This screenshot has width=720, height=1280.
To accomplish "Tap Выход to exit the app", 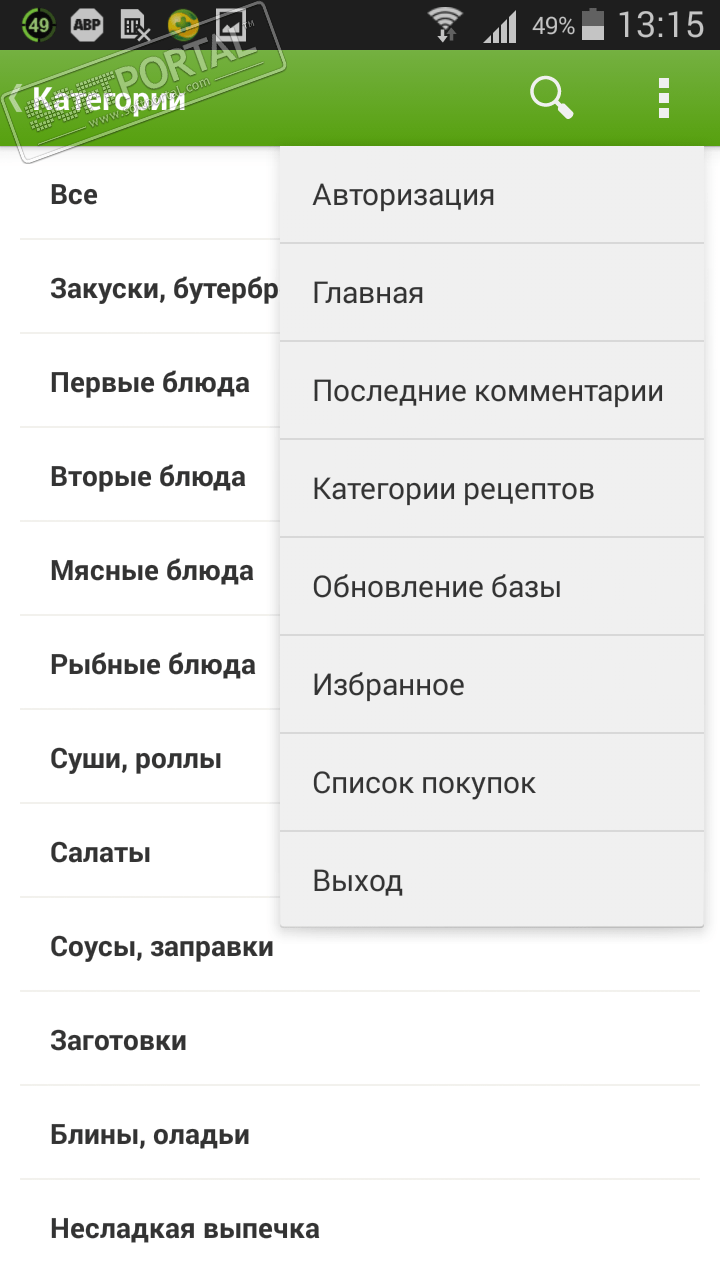I will tap(491, 881).
